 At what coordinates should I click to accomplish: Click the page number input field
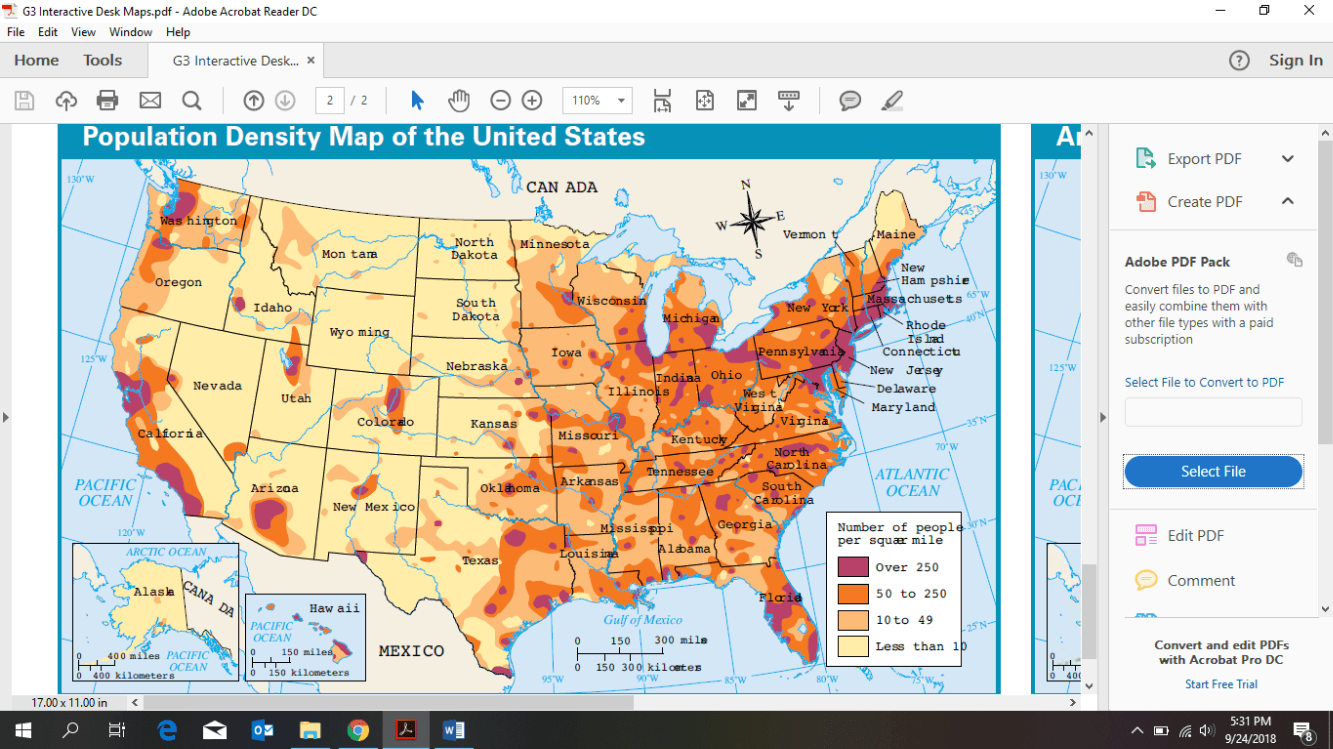330,100
